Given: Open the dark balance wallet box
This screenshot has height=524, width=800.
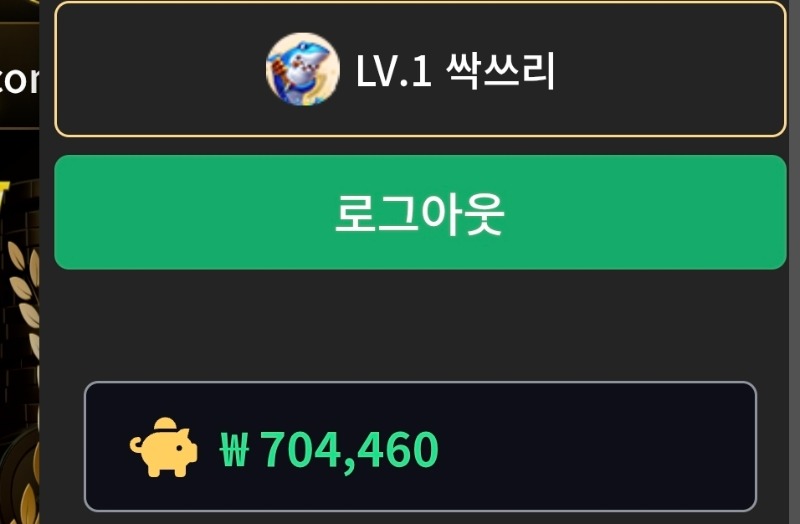Looking at the screenshot, I should click(420, 446).
